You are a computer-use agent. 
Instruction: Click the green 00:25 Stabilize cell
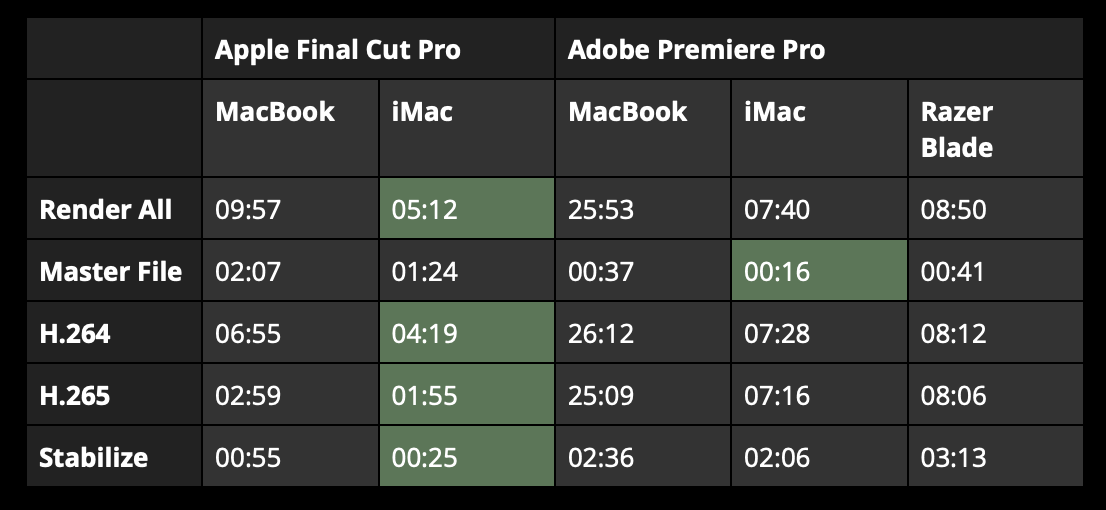coord(466,457)
